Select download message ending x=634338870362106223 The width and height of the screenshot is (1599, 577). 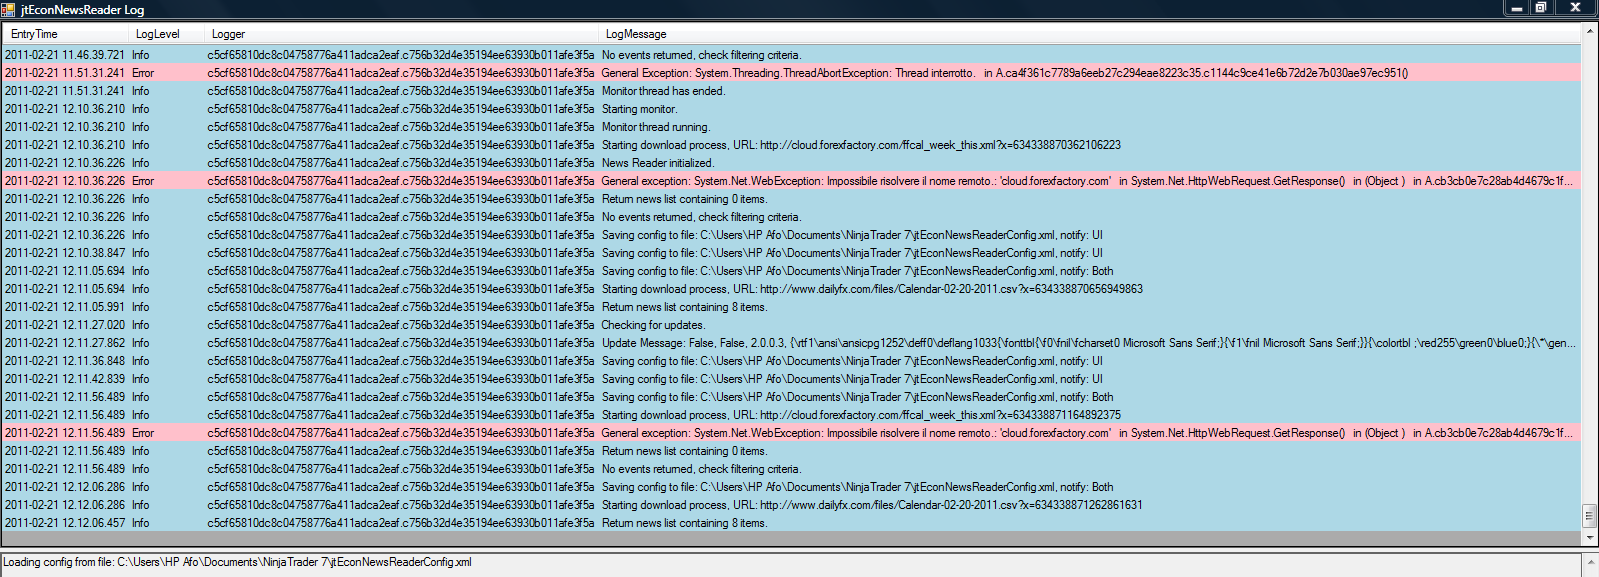click(861, 145)
